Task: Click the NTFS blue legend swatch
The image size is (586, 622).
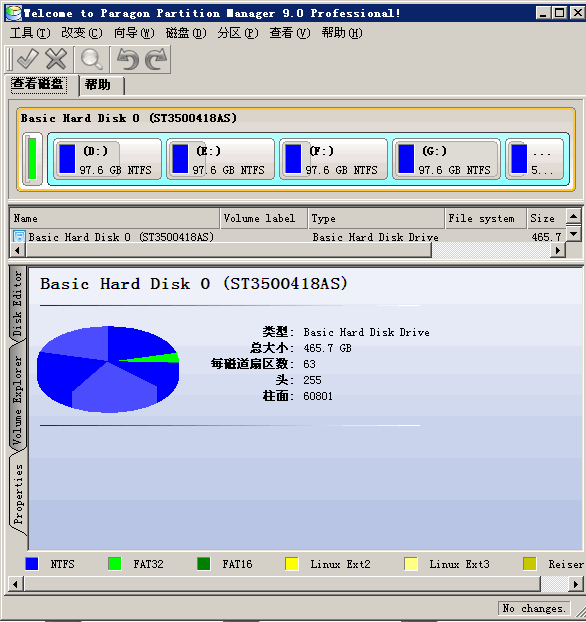Action: click(32, 564)
